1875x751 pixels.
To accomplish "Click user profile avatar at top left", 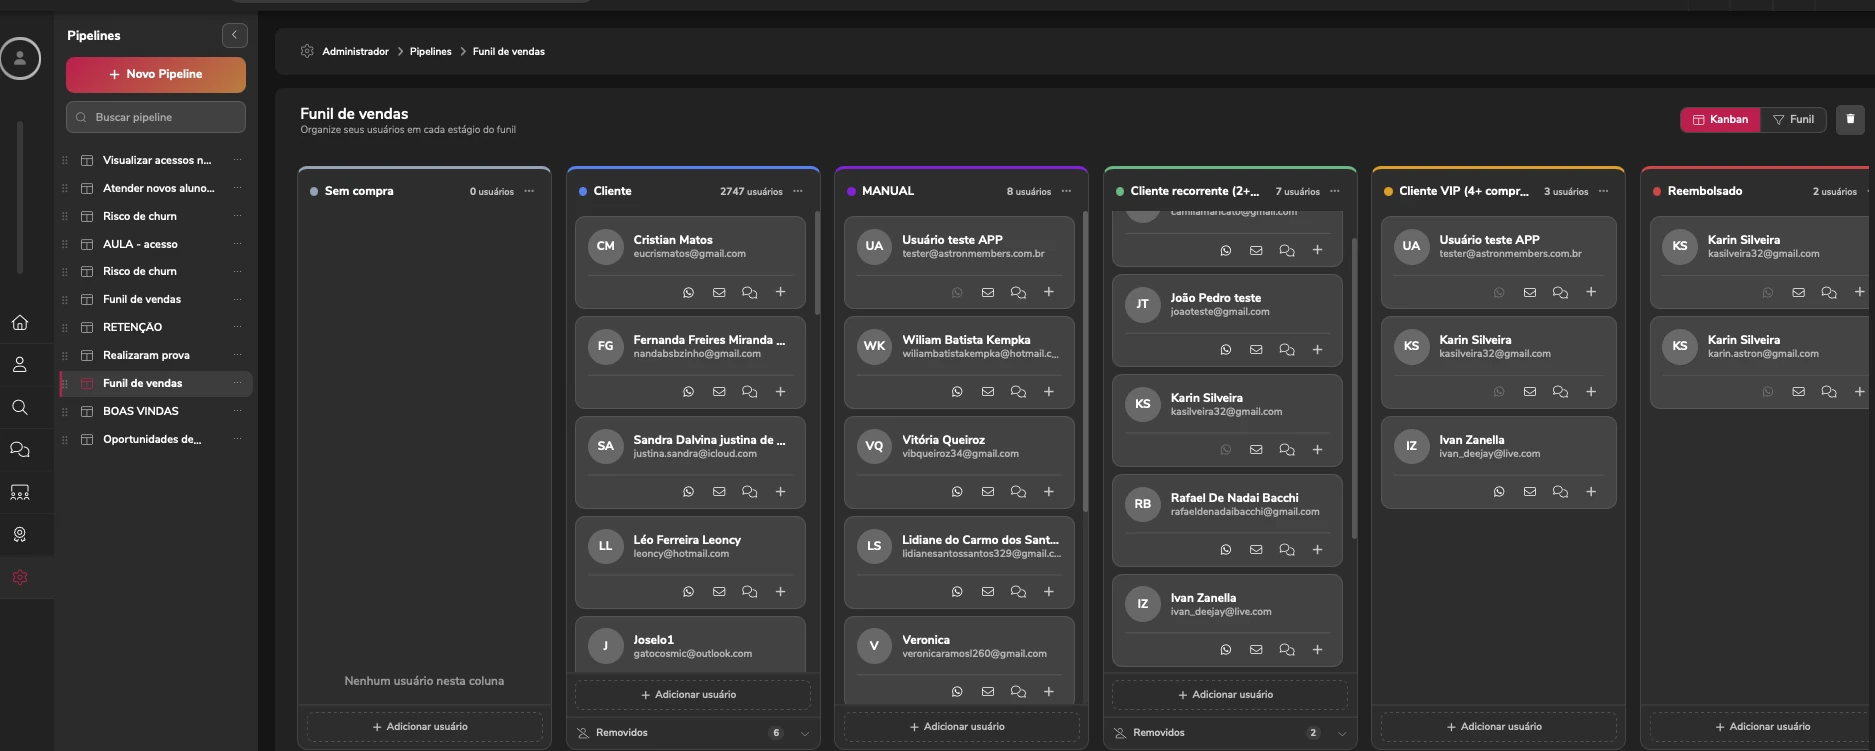I will [x=20, y=58].
